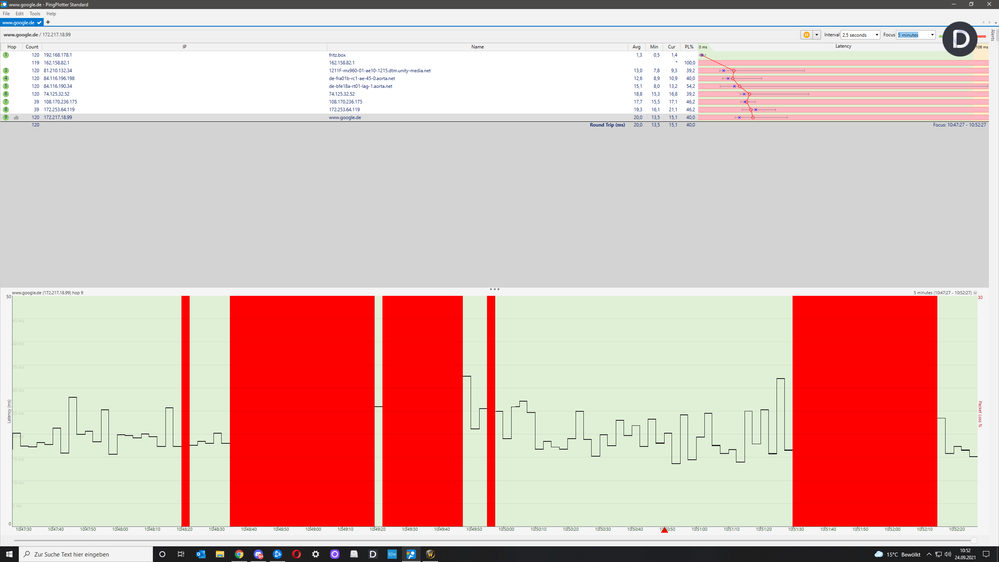The height and width of the screenshot is (562, 999).
Task: Open notification center icon in system tray
Action: (986, 554)
